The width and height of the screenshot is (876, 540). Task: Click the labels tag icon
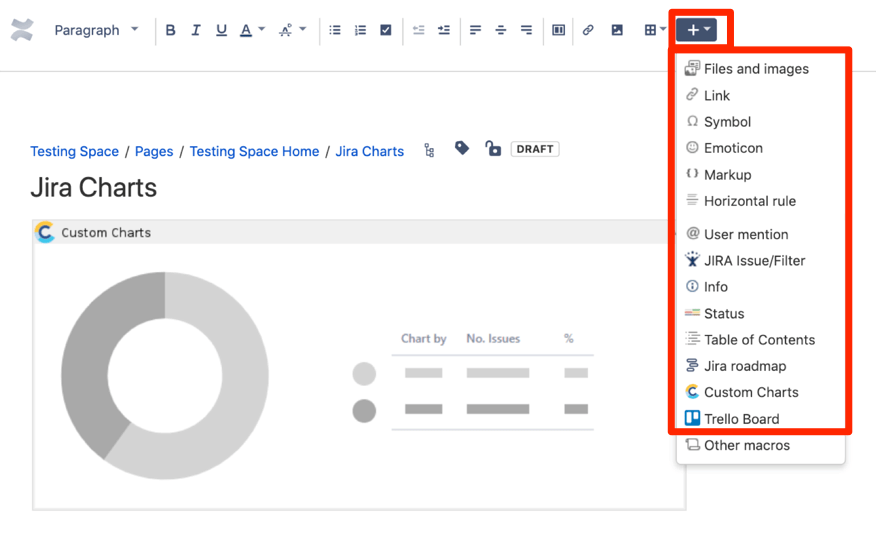coord(461,148)
